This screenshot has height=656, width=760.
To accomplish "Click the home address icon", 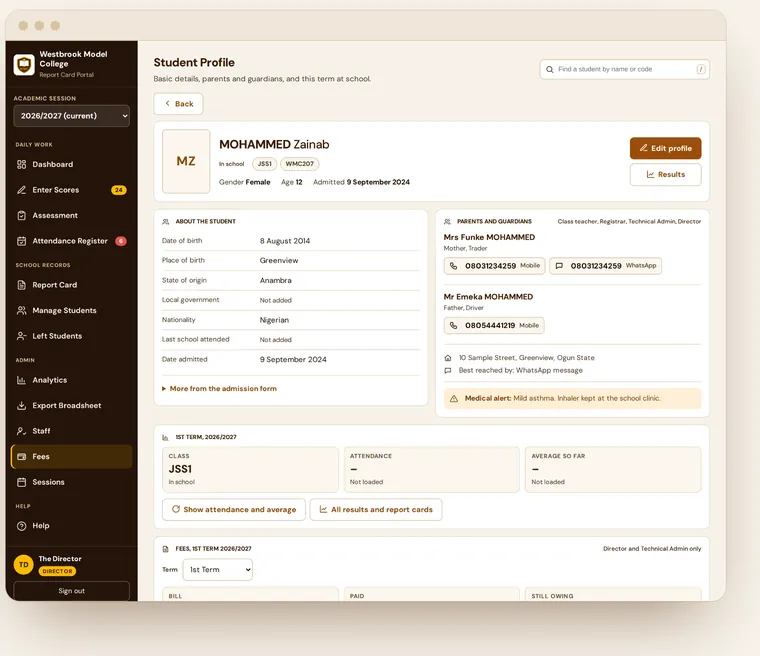I will point(448,358).
